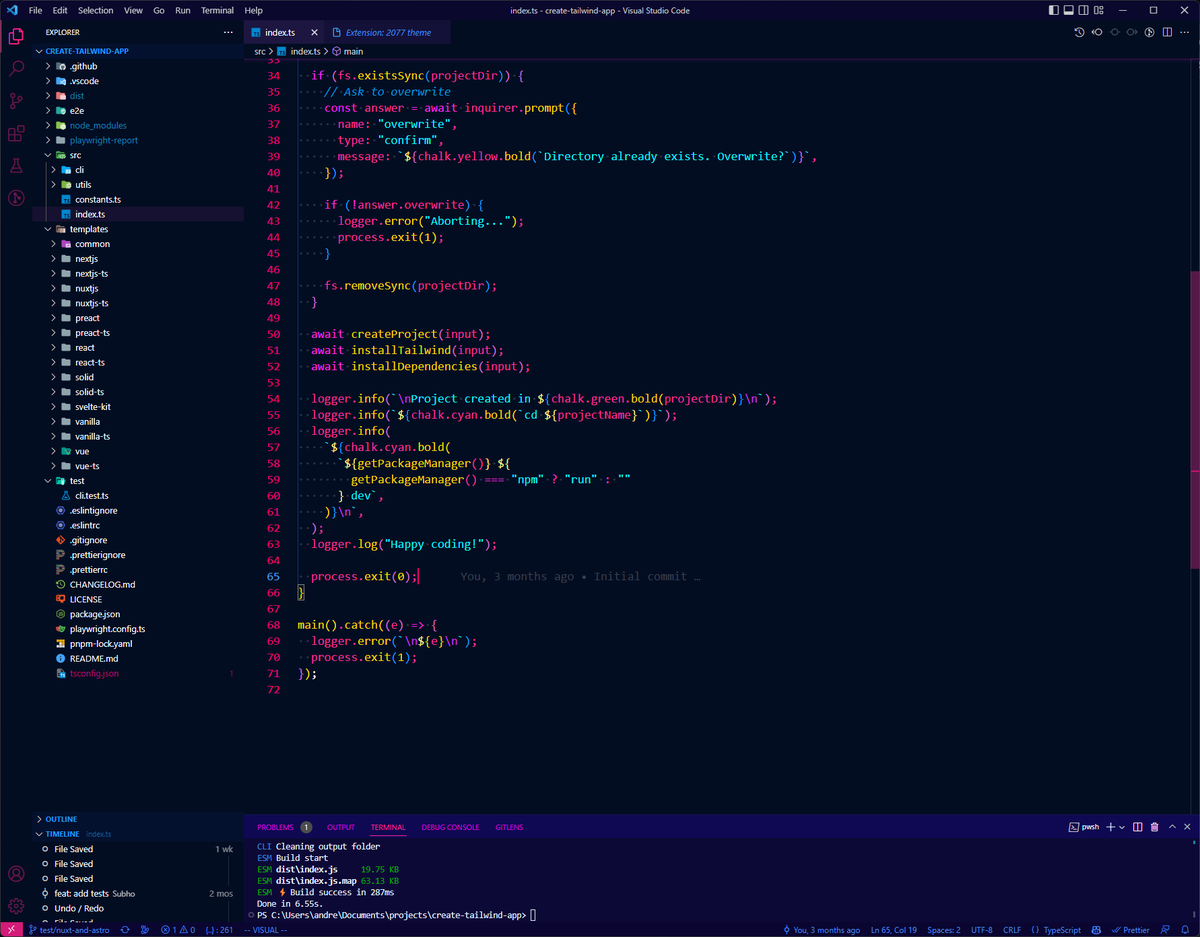1200x937 pixels.
Task: Select the Prettier status bar item
Action: (1131, 929)
